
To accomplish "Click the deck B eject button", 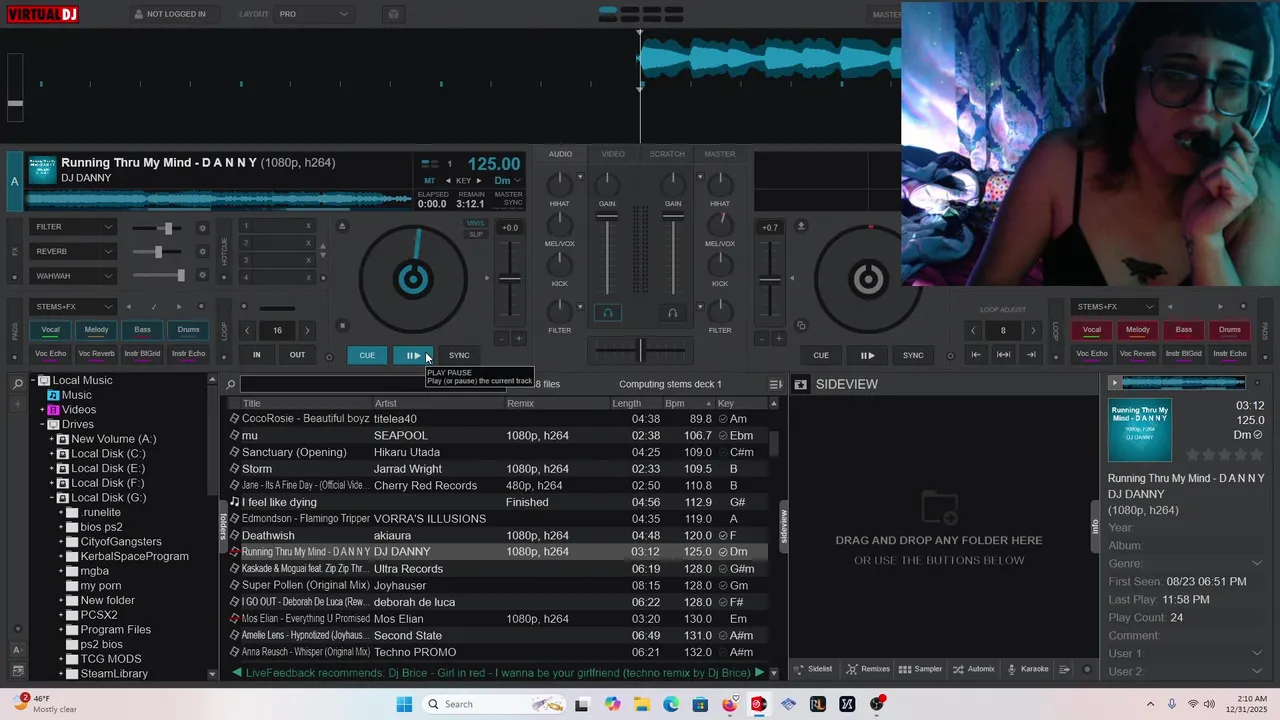I will (x=800, y=226).
